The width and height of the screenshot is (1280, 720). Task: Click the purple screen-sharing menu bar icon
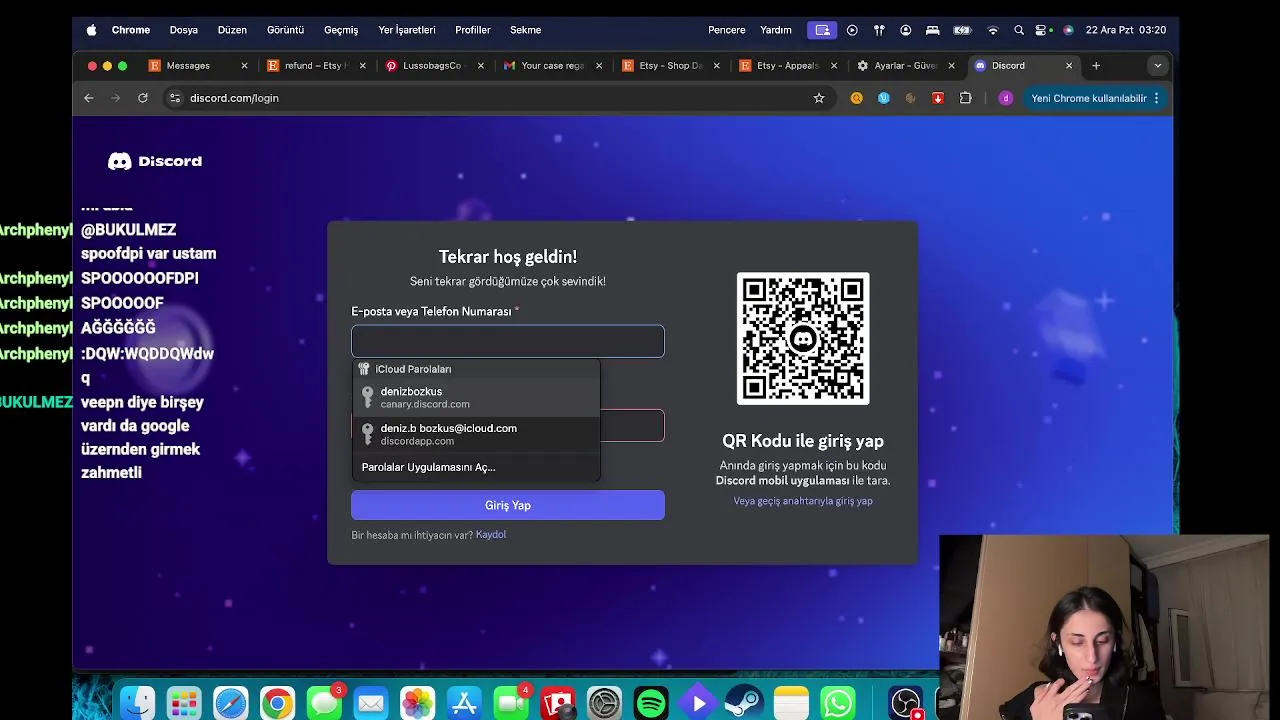tap(822, 30)
